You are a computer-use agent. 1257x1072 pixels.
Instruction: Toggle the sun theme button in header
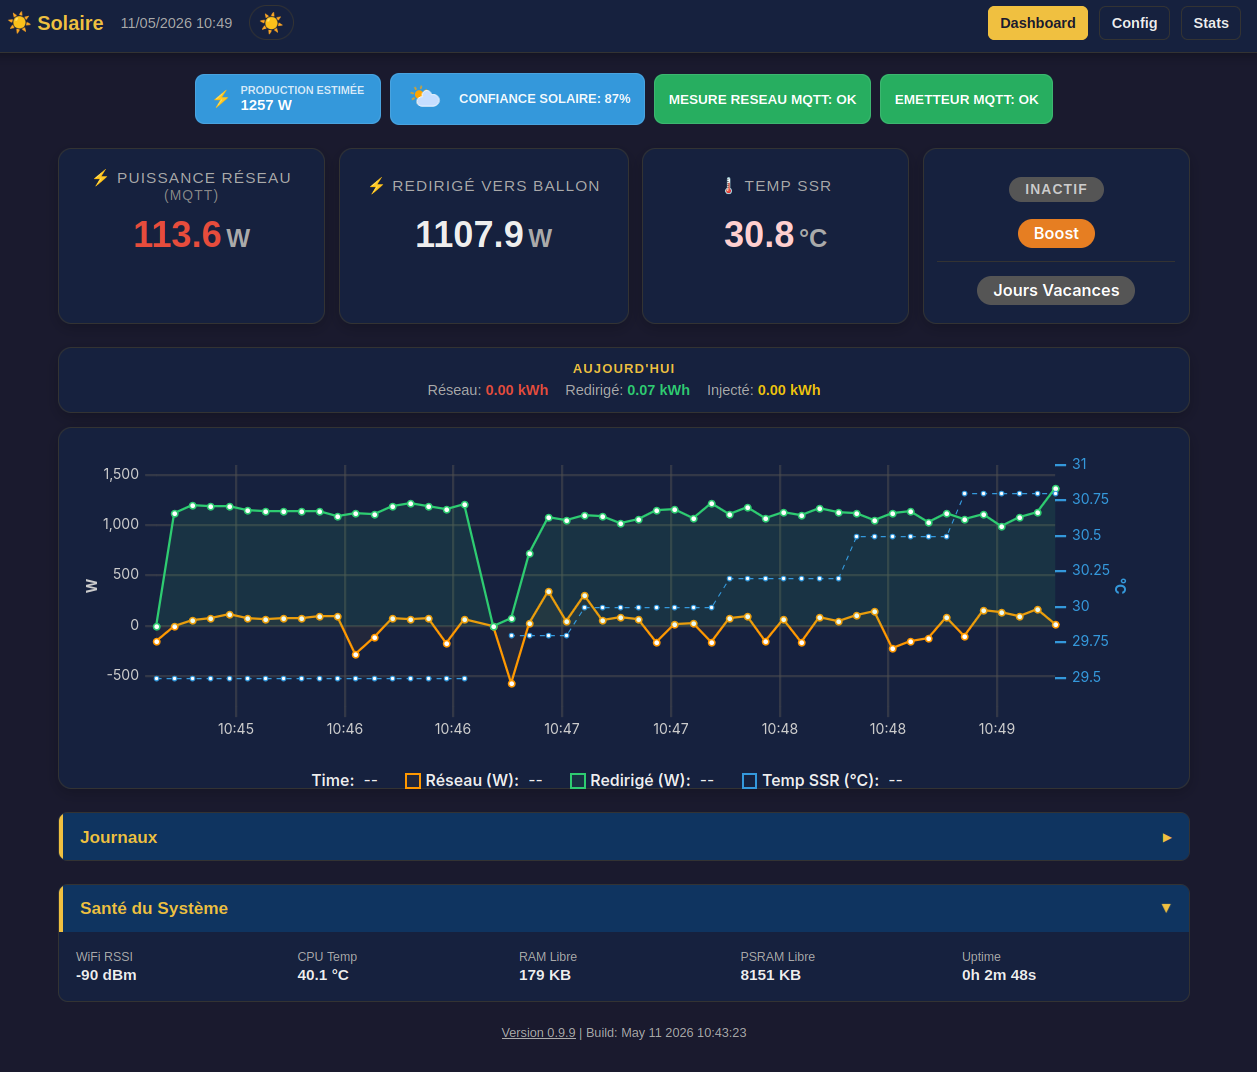click(x=271, y=23)
